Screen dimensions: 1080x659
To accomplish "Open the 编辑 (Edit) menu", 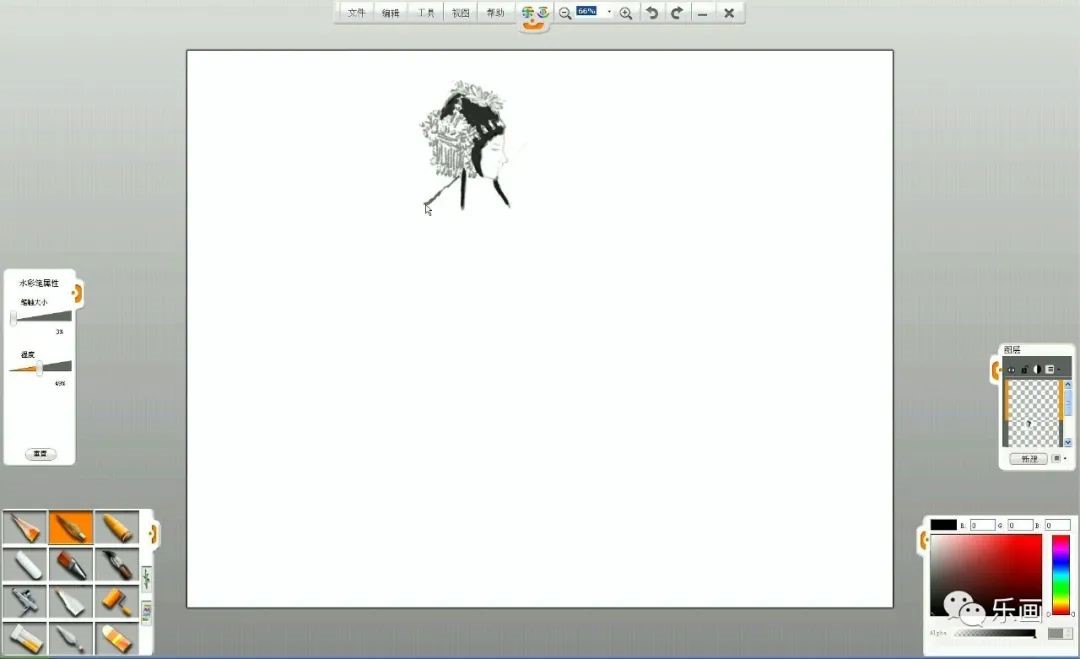I will pyautogui.click(x=390, y=13).
